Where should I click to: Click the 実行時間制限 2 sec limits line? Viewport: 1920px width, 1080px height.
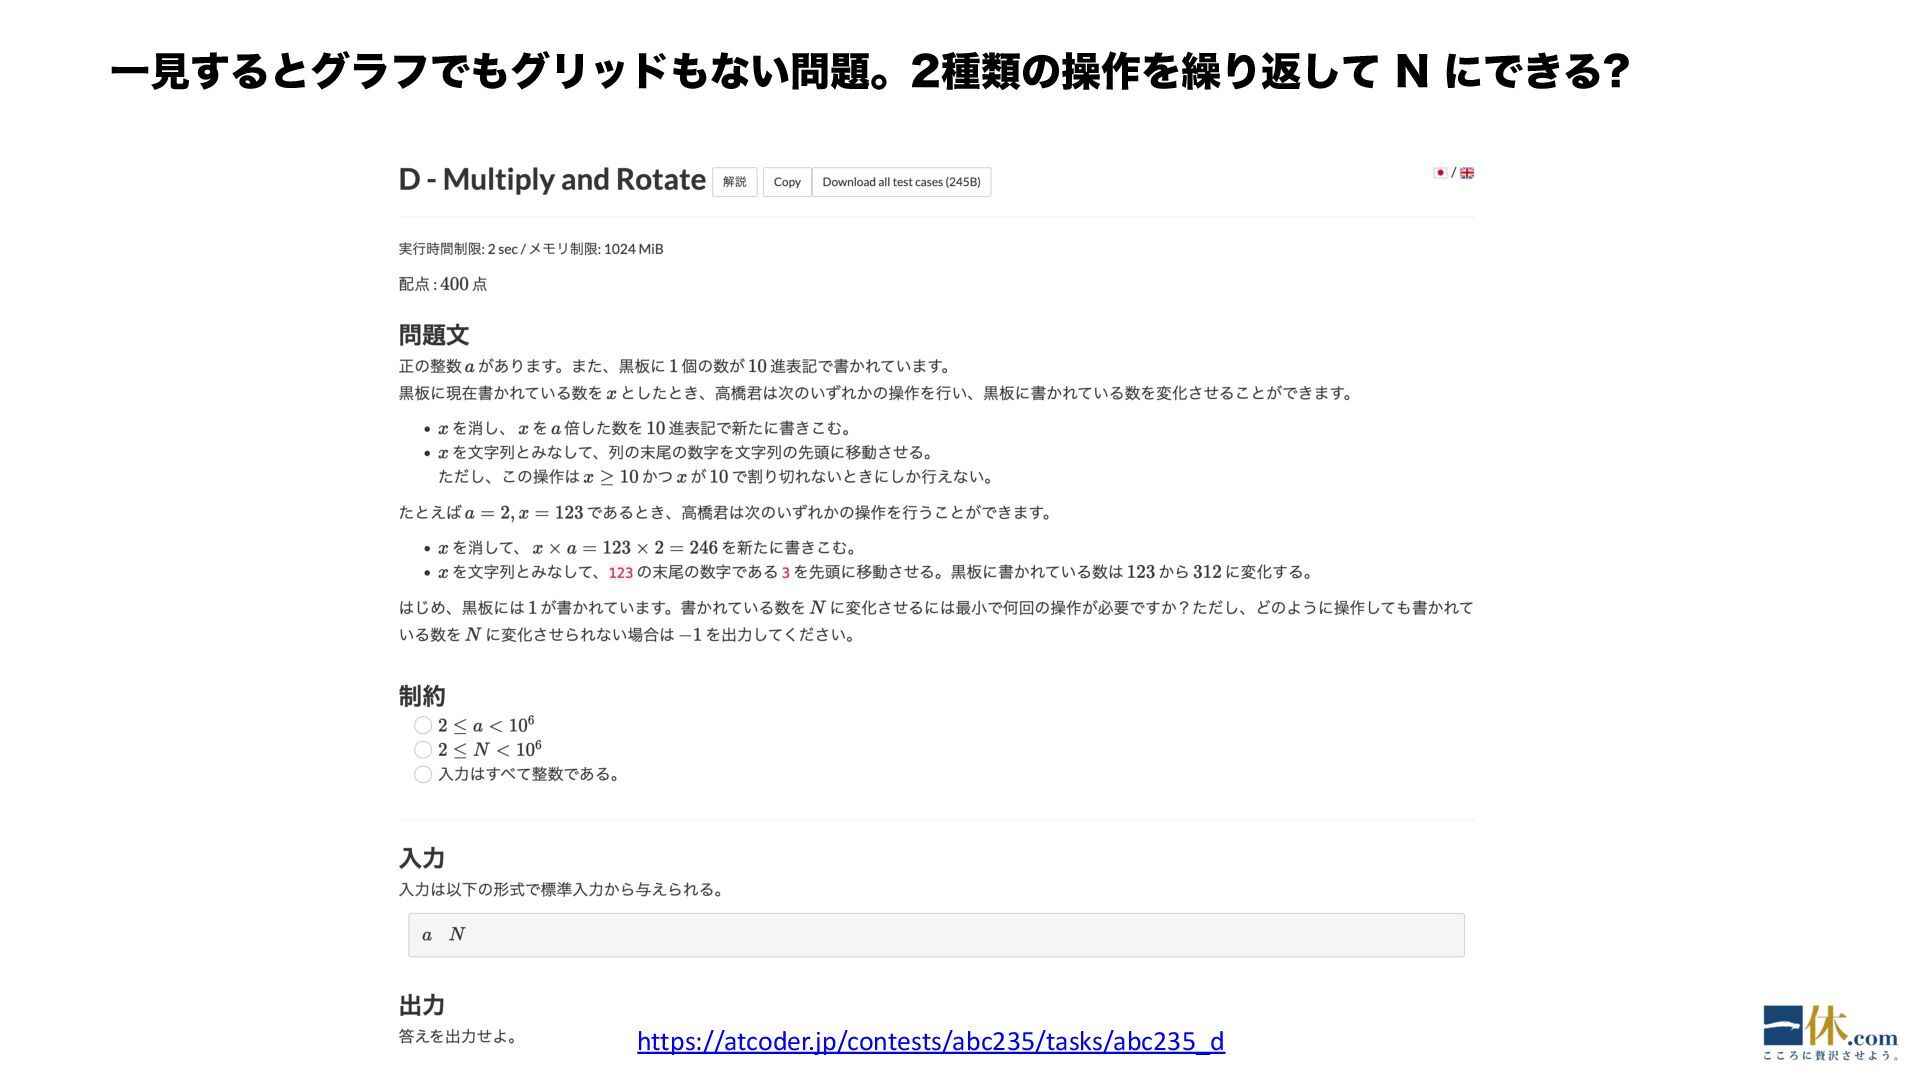click(x=530, y=249)
